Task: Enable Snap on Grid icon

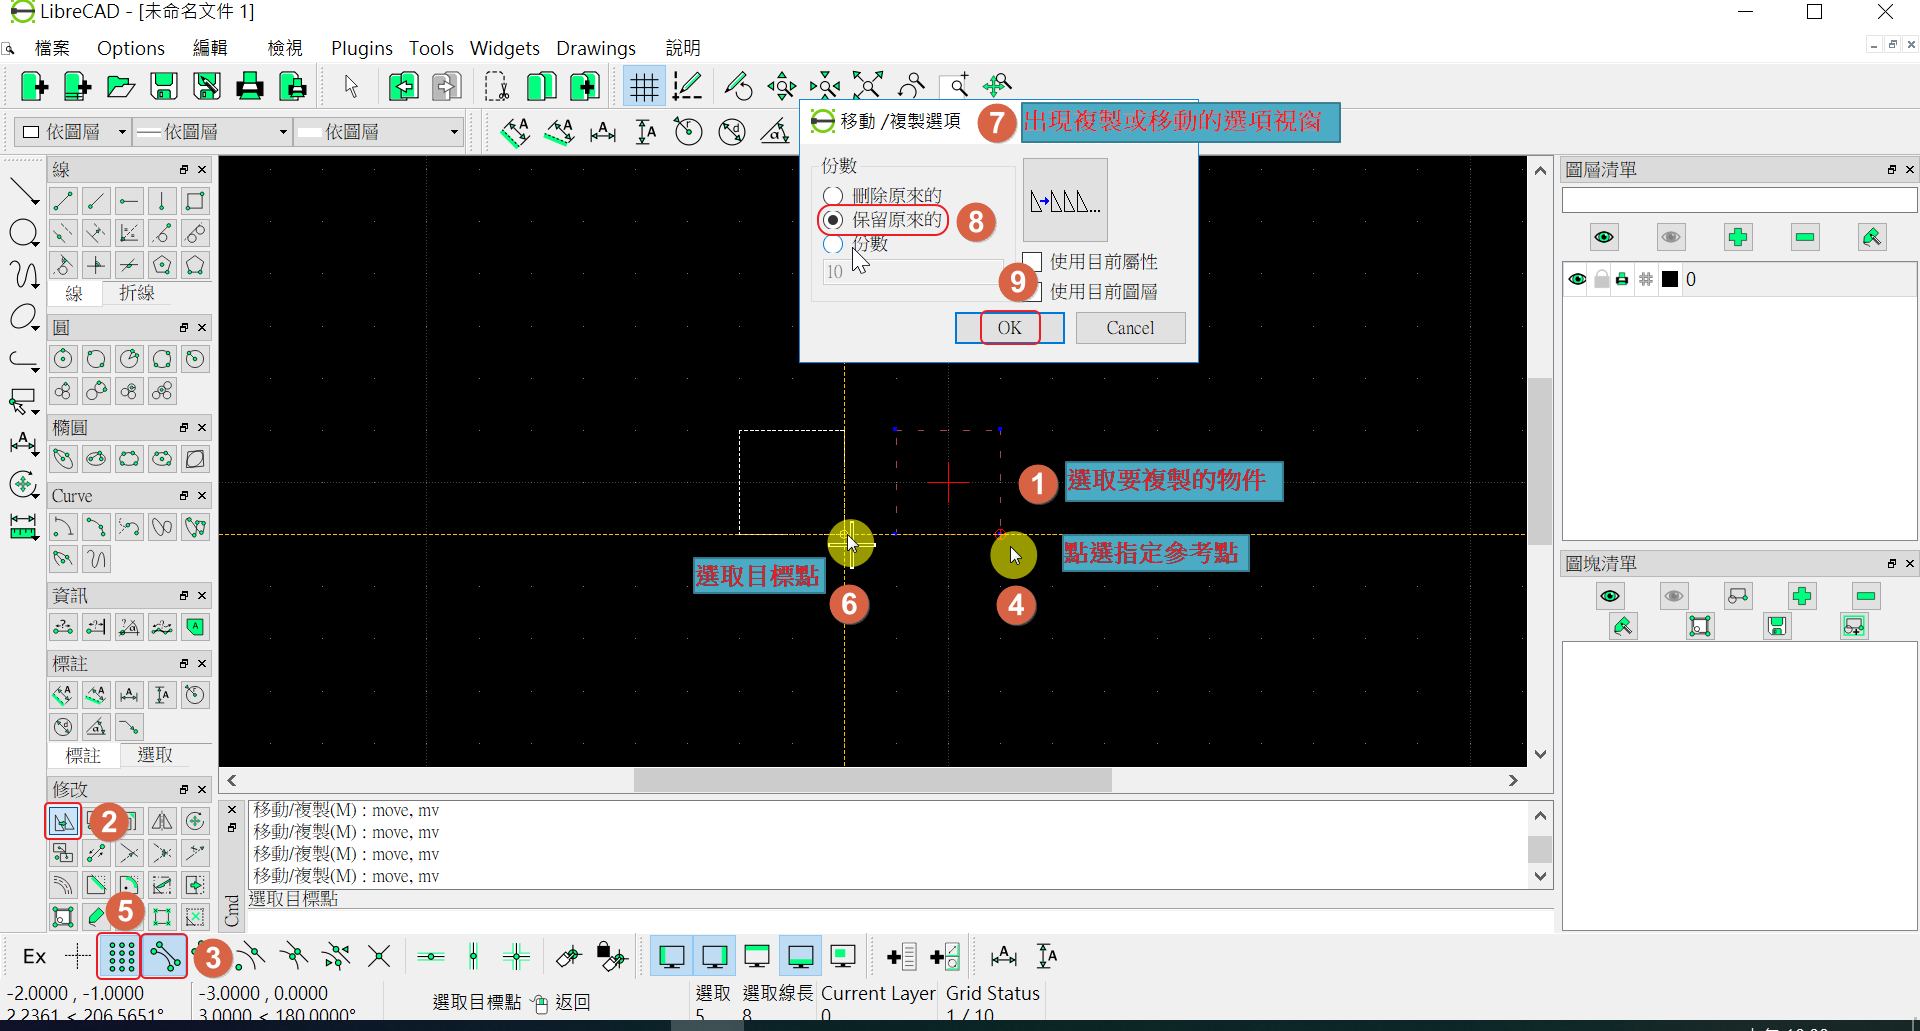Action: (x=121, y=957)
